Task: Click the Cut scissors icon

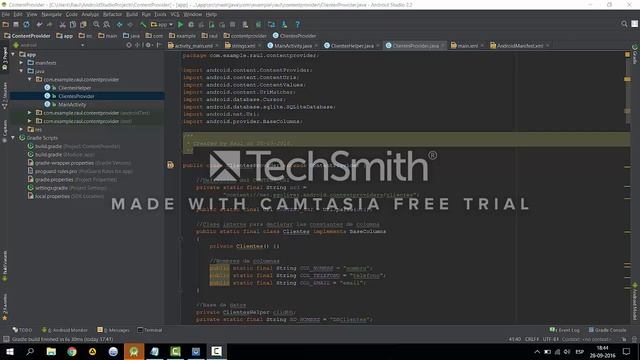Action: (x=62, y=24)
